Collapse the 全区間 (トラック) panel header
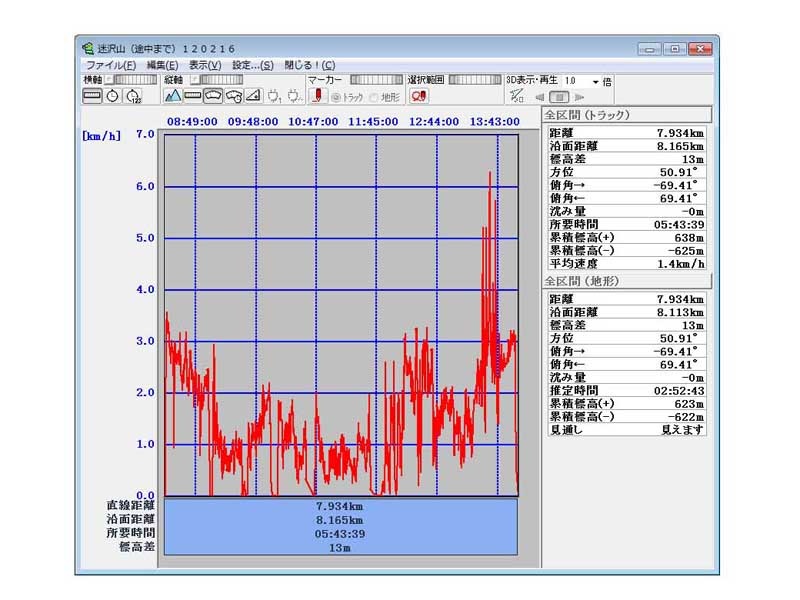 click(626, 115)
